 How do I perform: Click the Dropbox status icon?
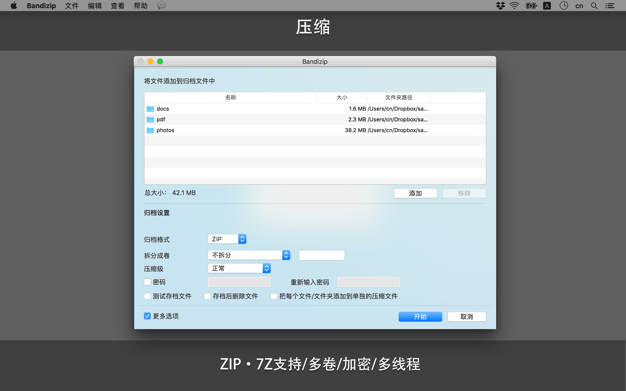[x=500, y=6]
